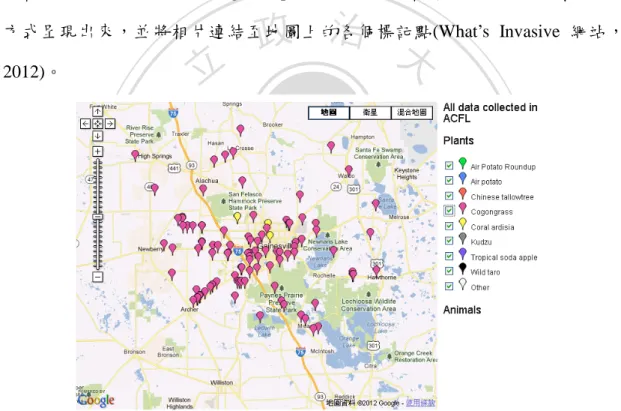This screenshot has height=411, width=621.
Task: Zoom out with the minus button
Action: click(x=97, y=276)
